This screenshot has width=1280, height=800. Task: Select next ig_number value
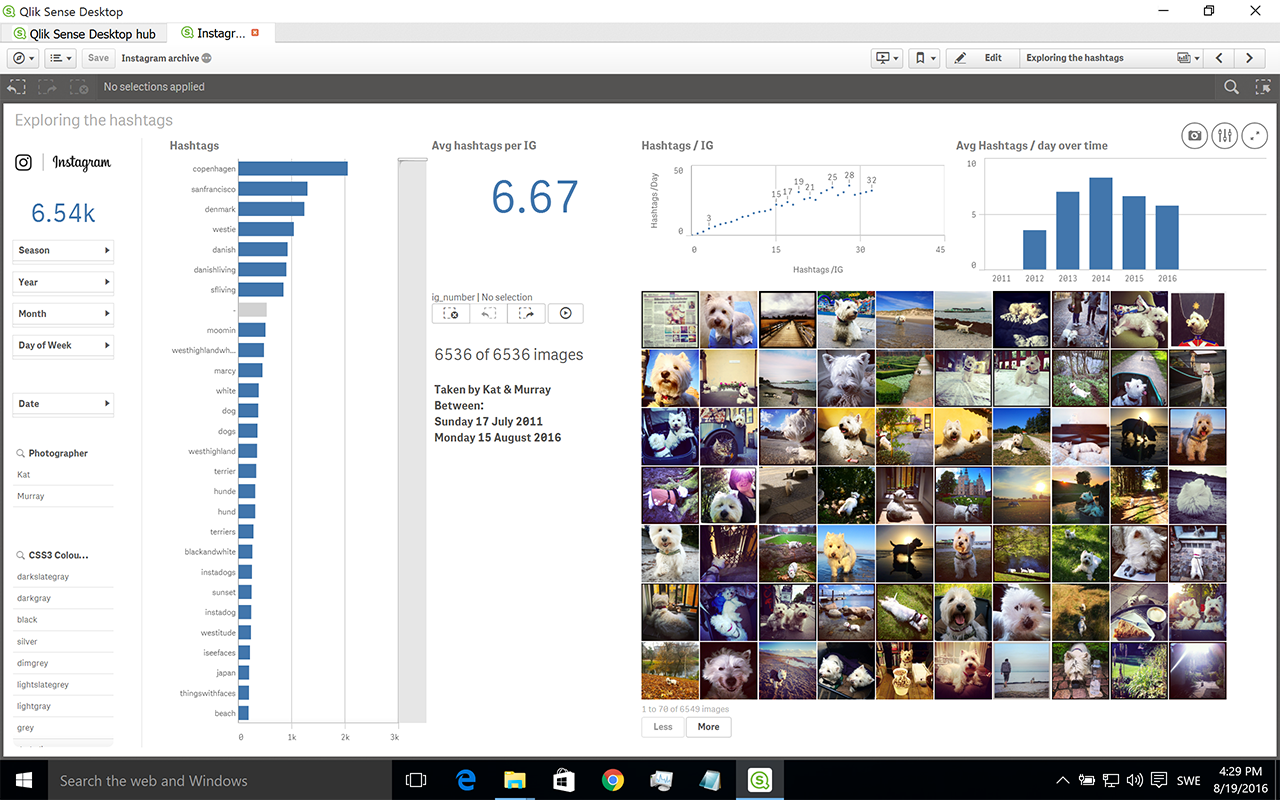[x=526, y=313]
